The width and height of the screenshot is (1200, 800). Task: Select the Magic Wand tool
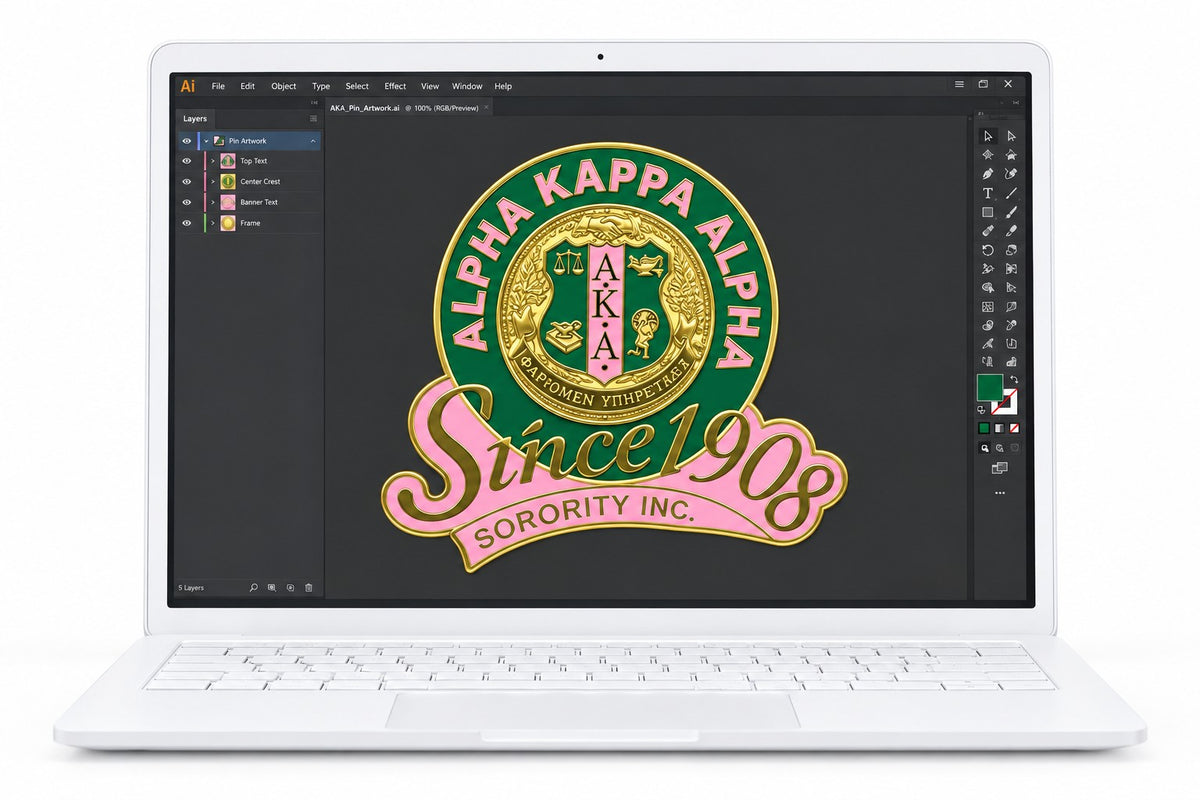[x=988, y=155]
